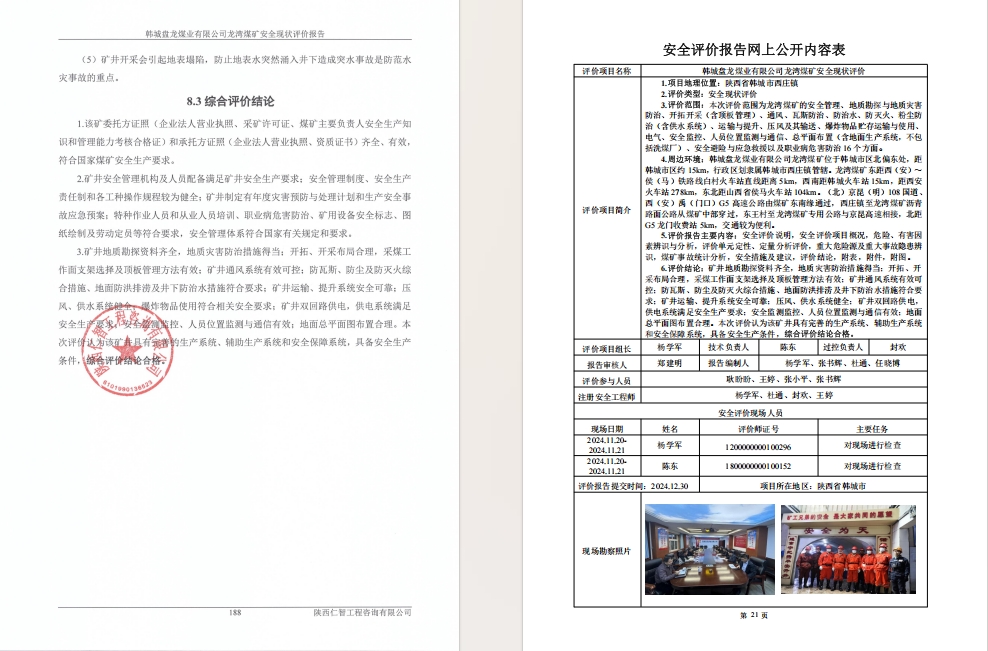
Task: Open the conference room meeting photo
Action: coord(709,550)
